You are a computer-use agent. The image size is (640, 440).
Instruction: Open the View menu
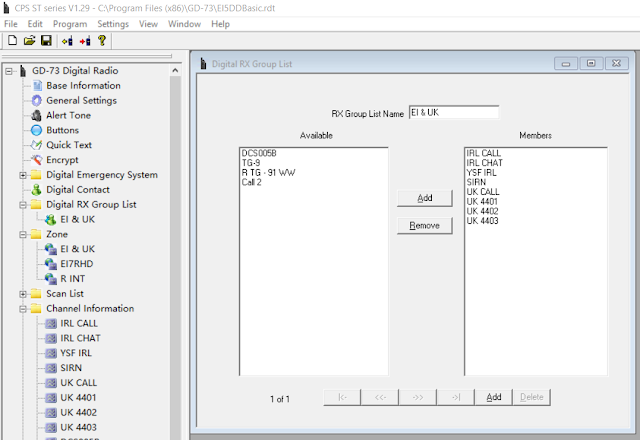pyautogui.click(x=148, y=24)
